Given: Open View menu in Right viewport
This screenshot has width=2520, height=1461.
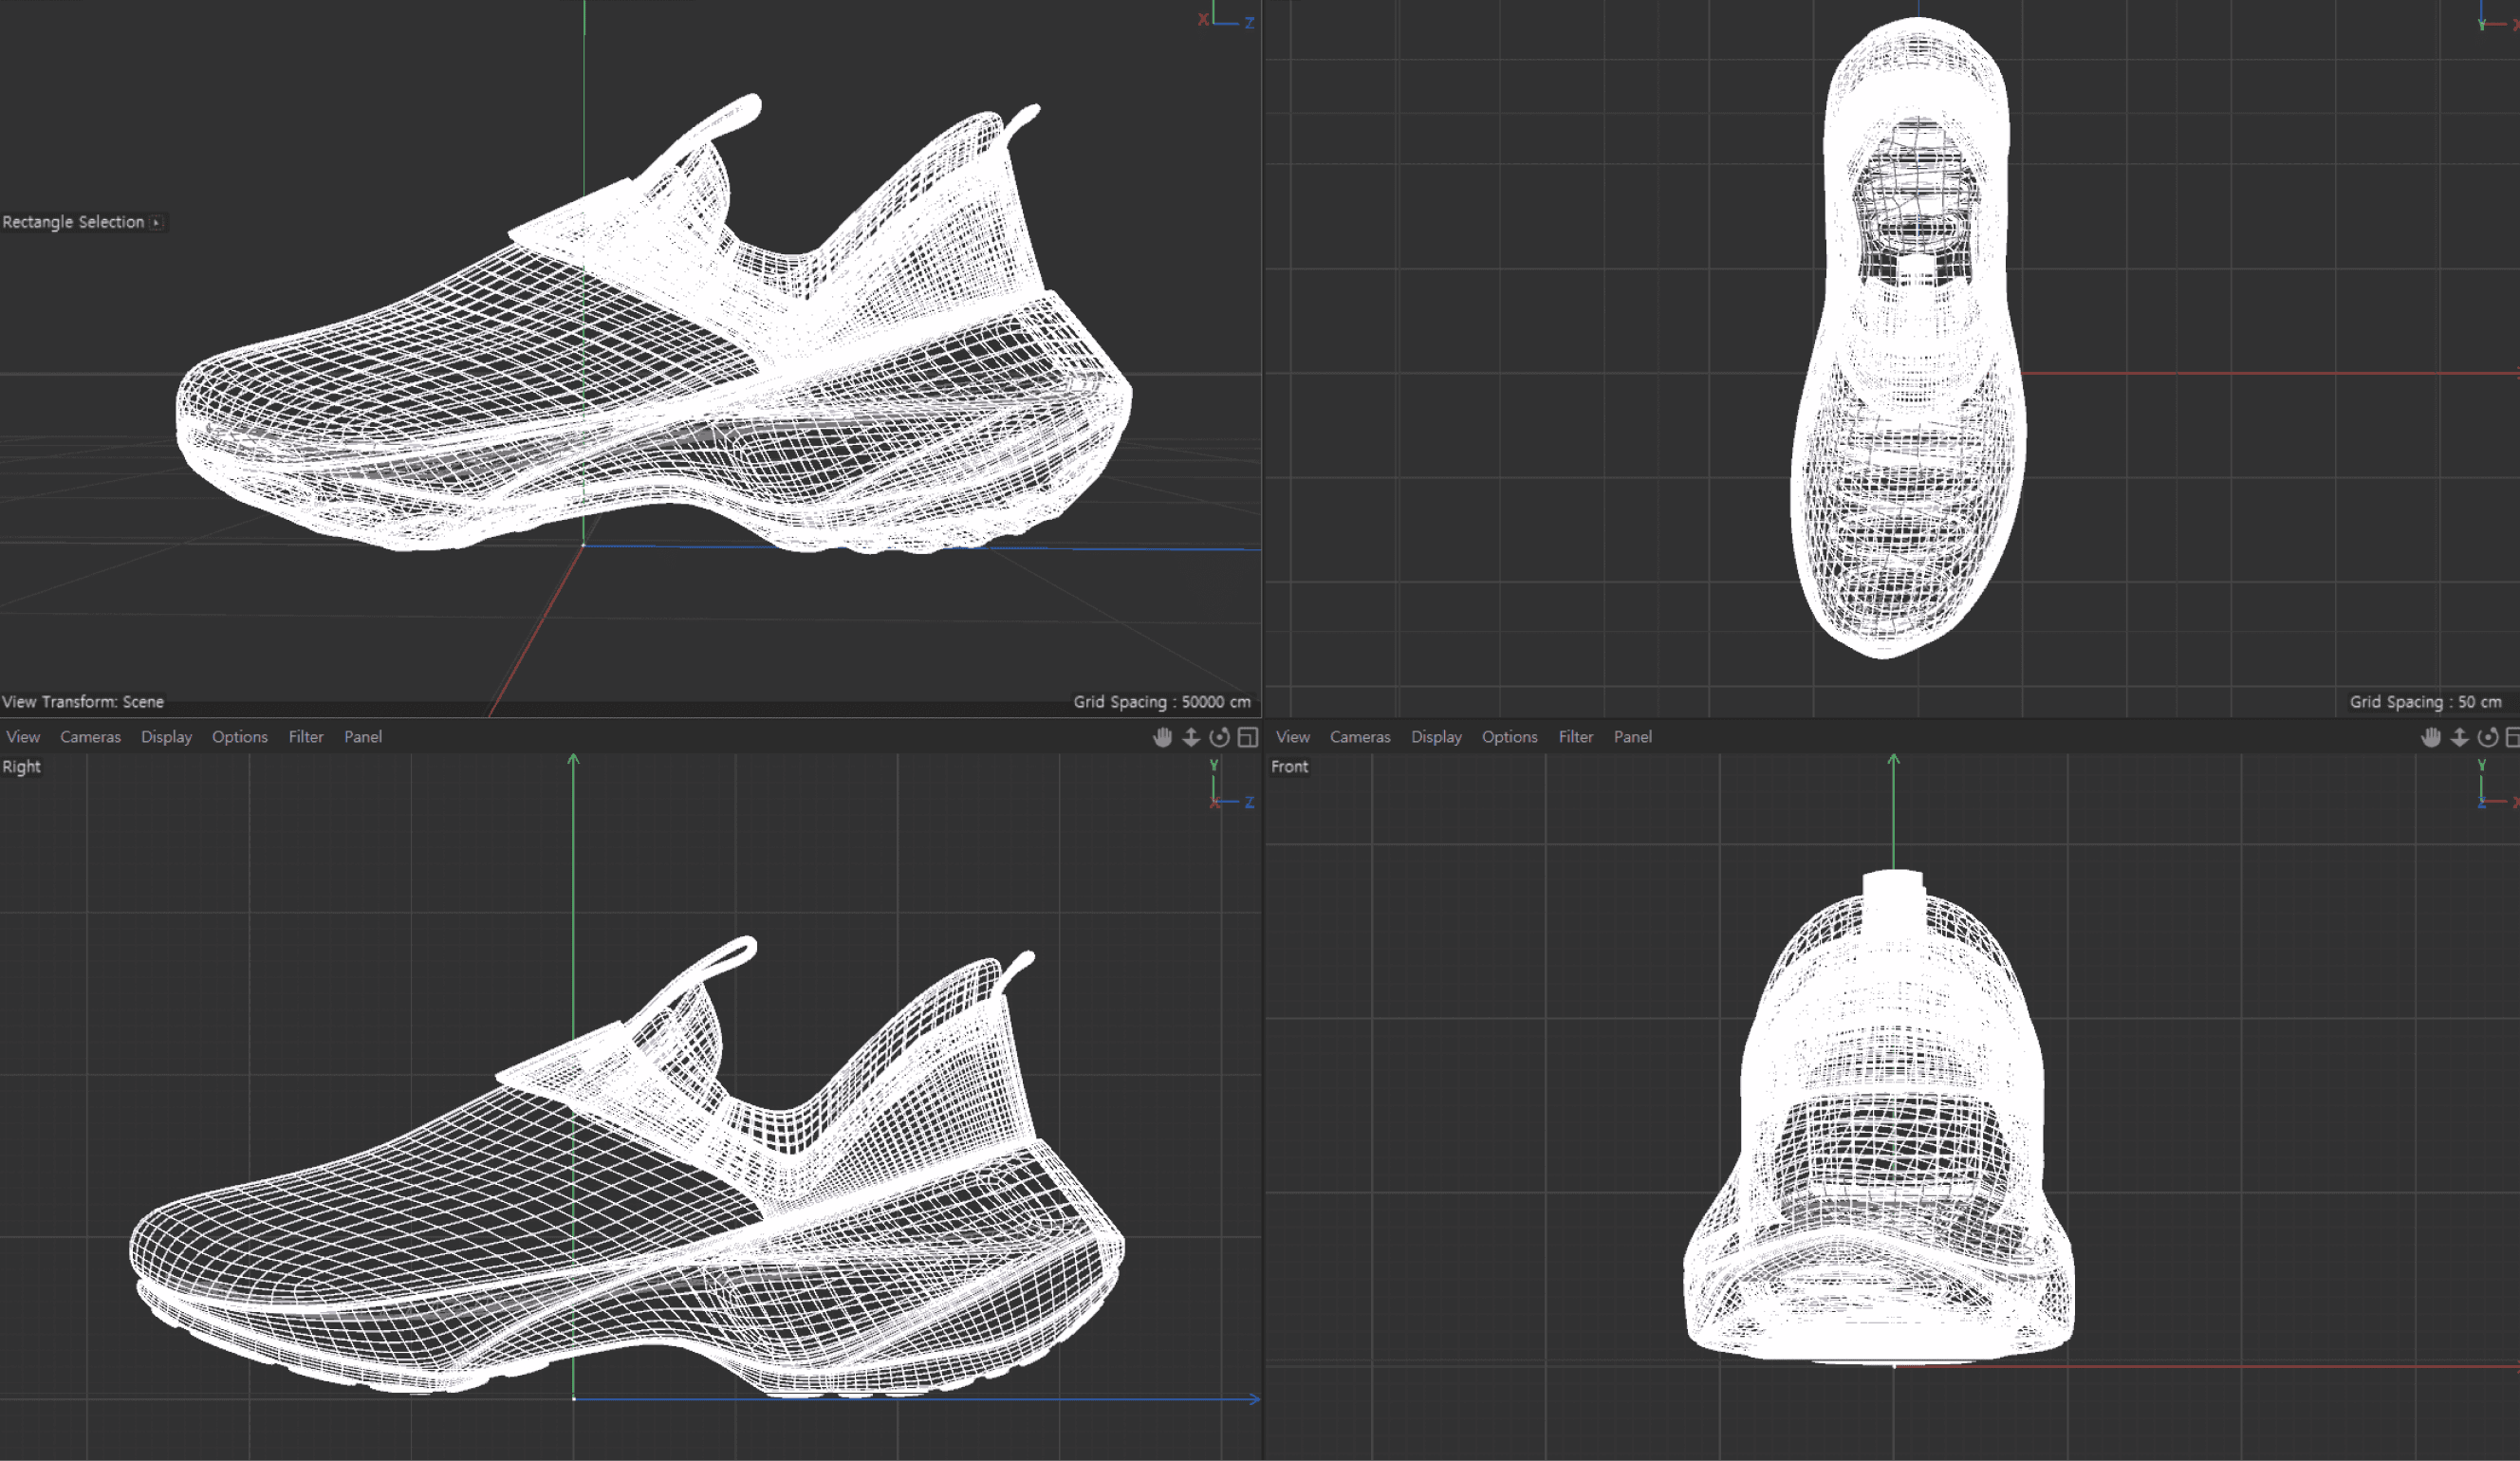Looking at the screenshot, I should pyautogui.click(x=23, y=737).
